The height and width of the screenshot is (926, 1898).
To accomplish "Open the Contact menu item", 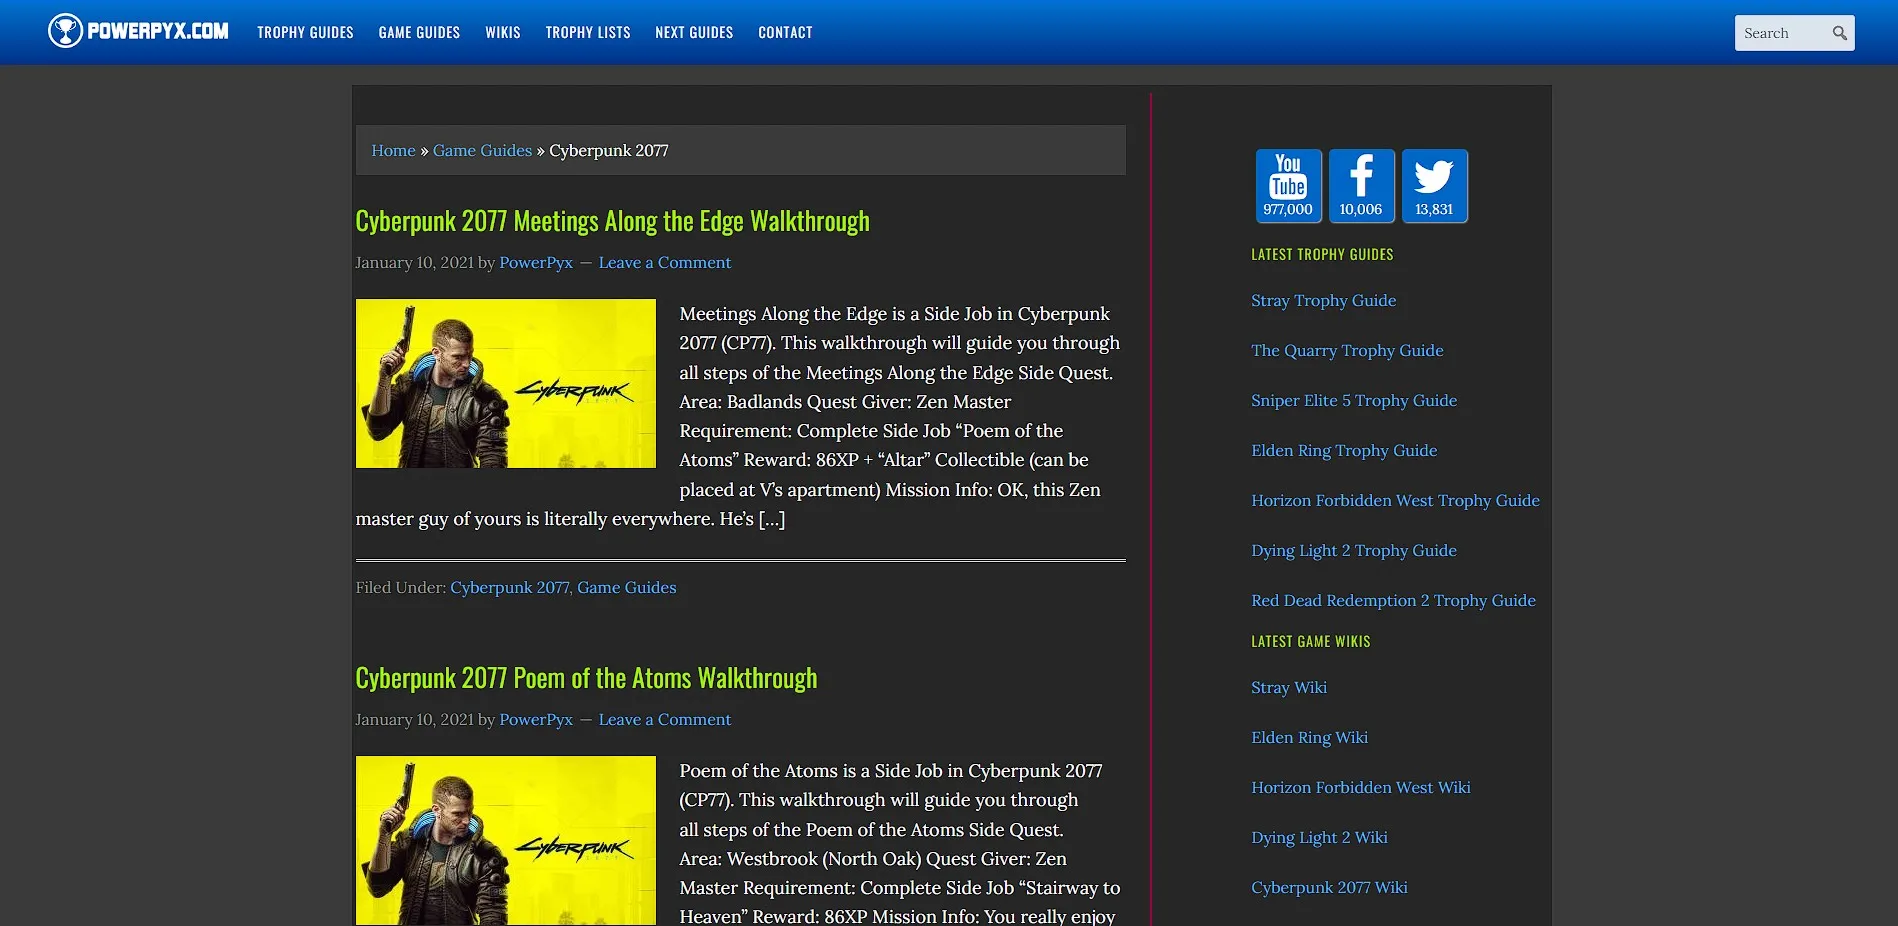I will click(x=785, y=32).
